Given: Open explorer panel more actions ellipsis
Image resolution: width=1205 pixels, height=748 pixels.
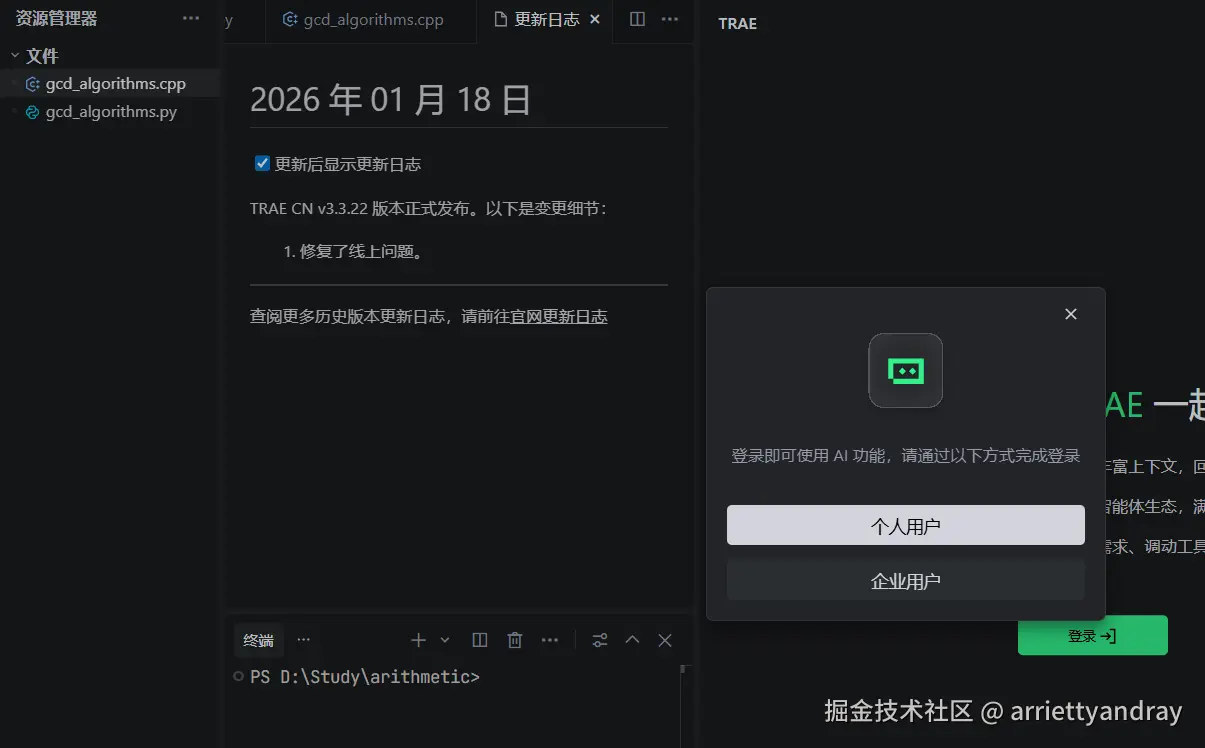Looking at the screenshot, I should (191, 19).
